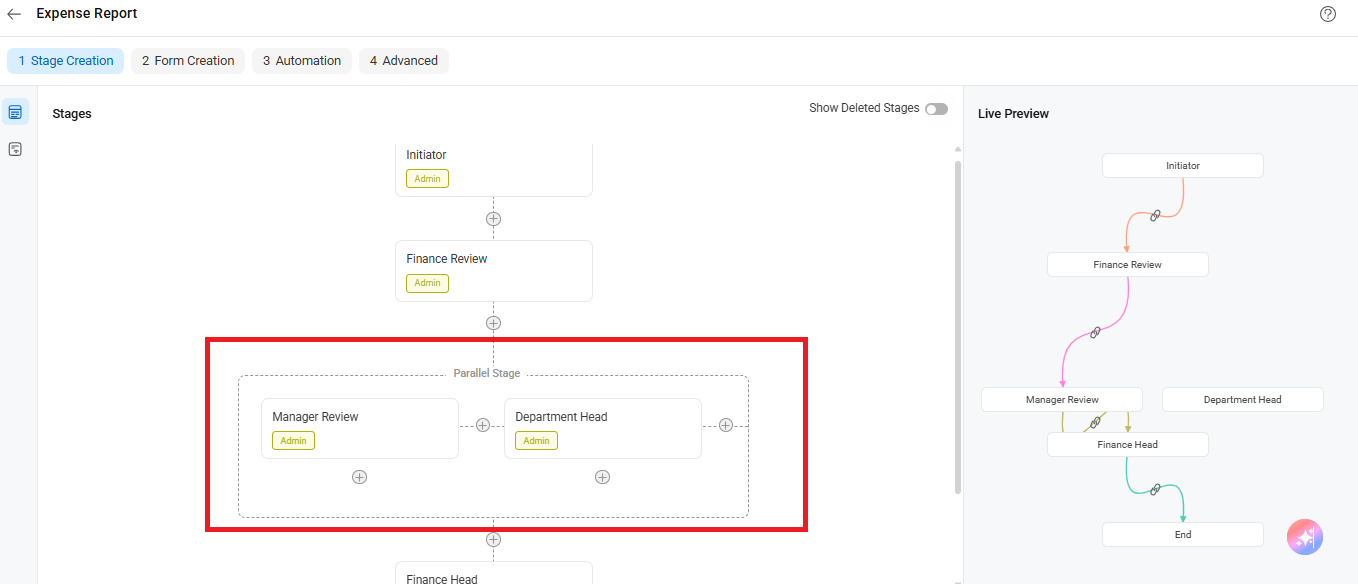The height and width of the screenshot is (584, 1358).
Task: Select the Department Head stage card
Action: pyautogui.click(x=603, y=429)
